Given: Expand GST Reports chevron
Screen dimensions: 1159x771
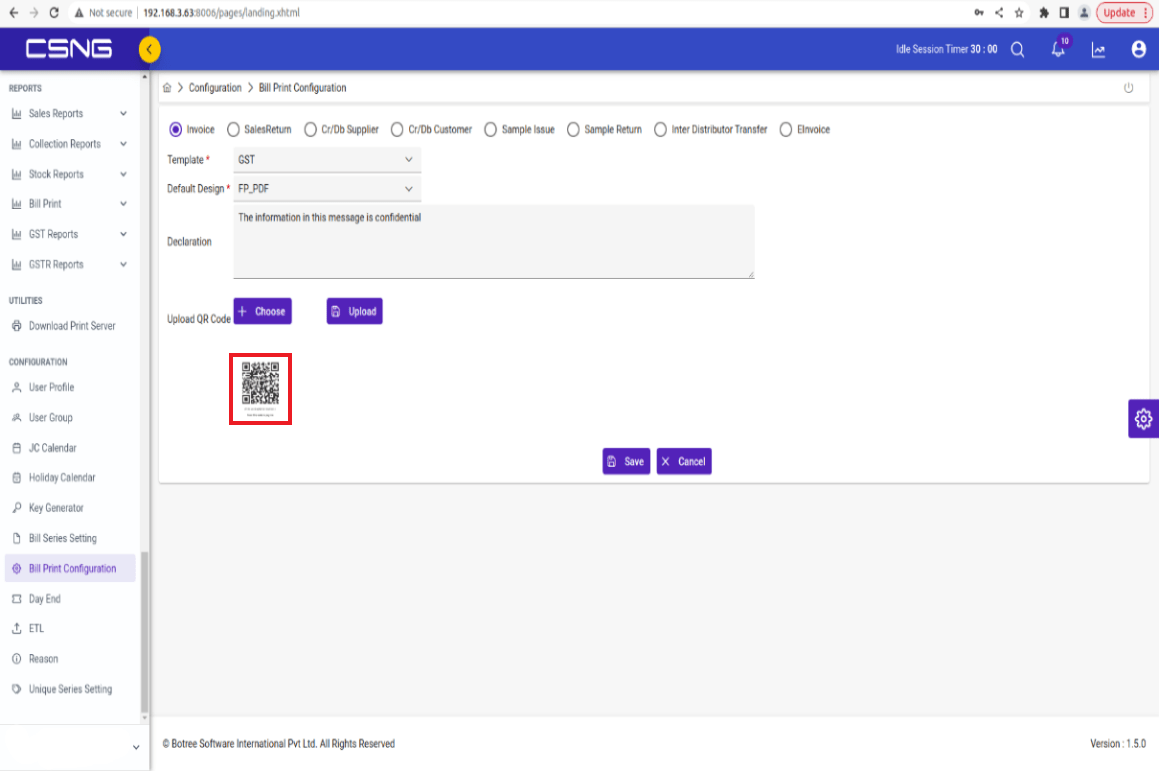Looking at the screenshot, I should coord(123,234).
